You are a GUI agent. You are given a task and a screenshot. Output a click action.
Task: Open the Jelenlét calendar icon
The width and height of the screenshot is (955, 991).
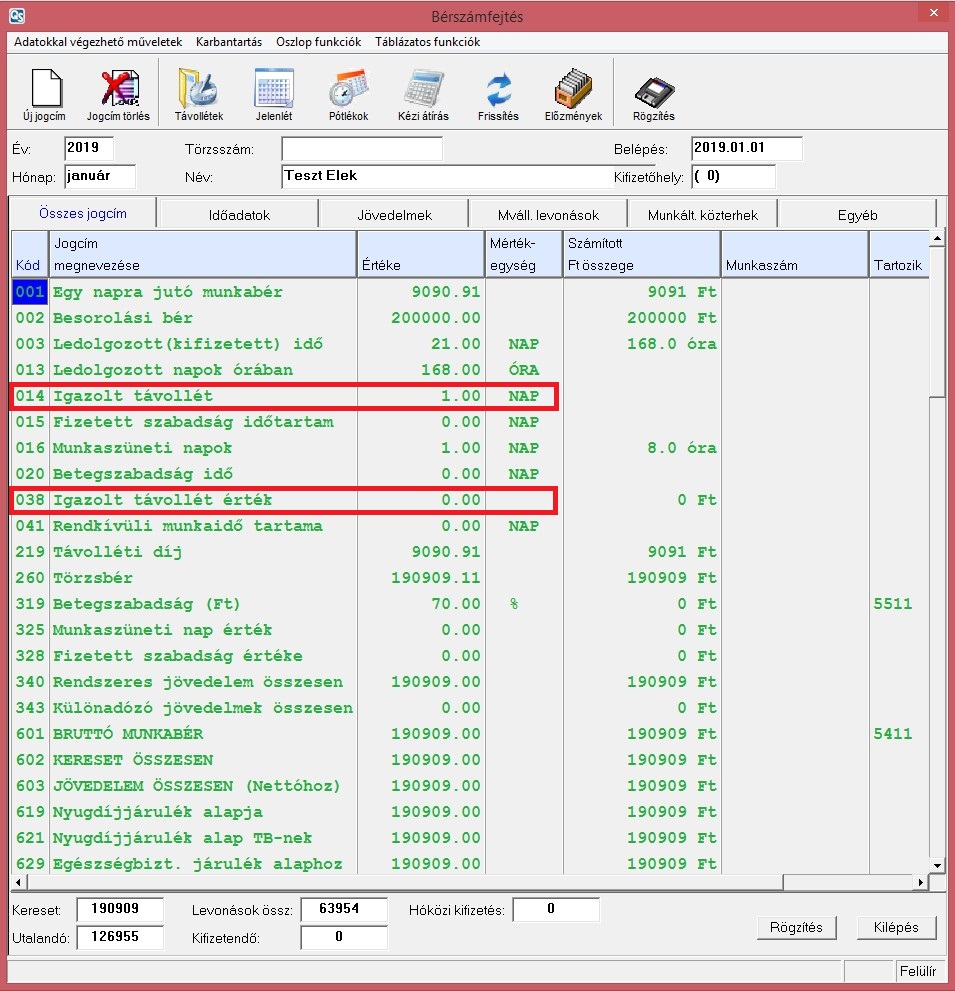[x=273, y=89]
